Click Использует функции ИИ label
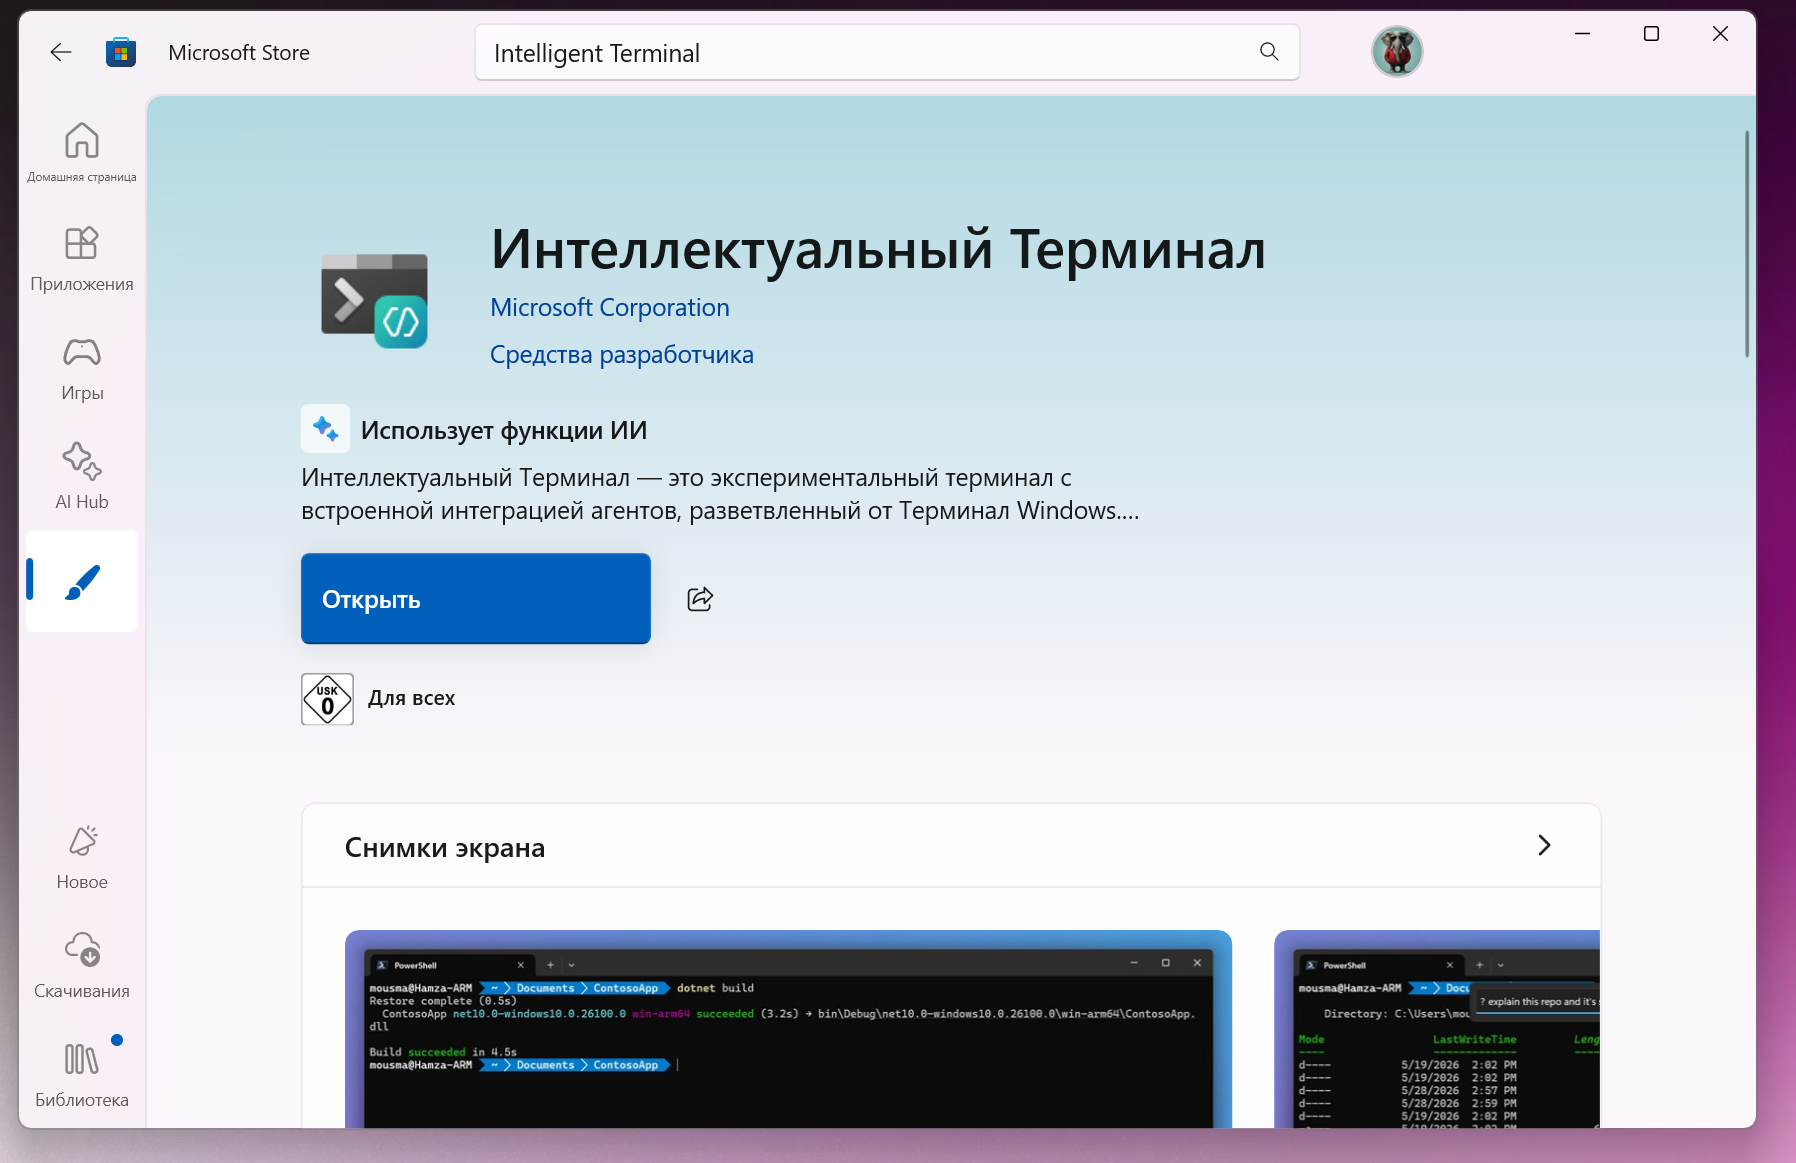Viewport: 1796px width, 1163px height. (504, 430)
